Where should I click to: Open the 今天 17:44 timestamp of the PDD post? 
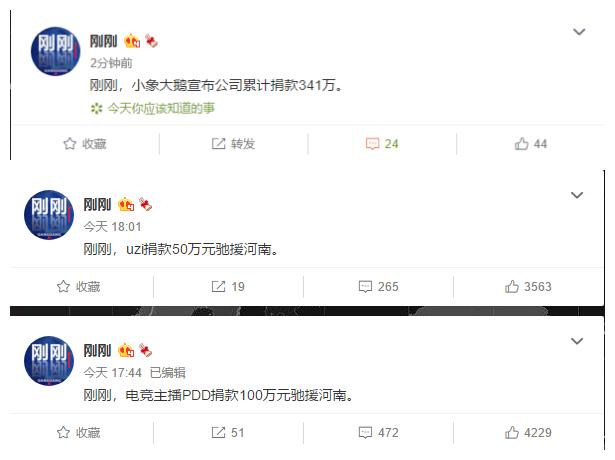pos(113,373)
